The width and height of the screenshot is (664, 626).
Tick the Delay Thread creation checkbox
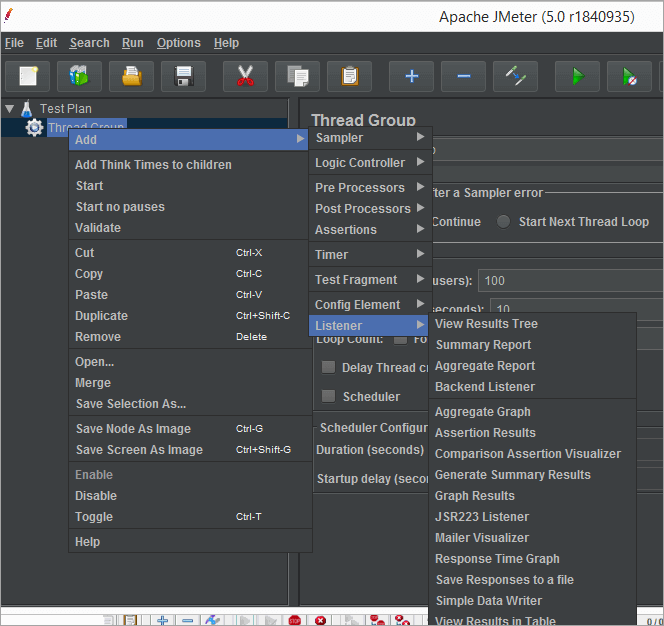coord(328,367)
